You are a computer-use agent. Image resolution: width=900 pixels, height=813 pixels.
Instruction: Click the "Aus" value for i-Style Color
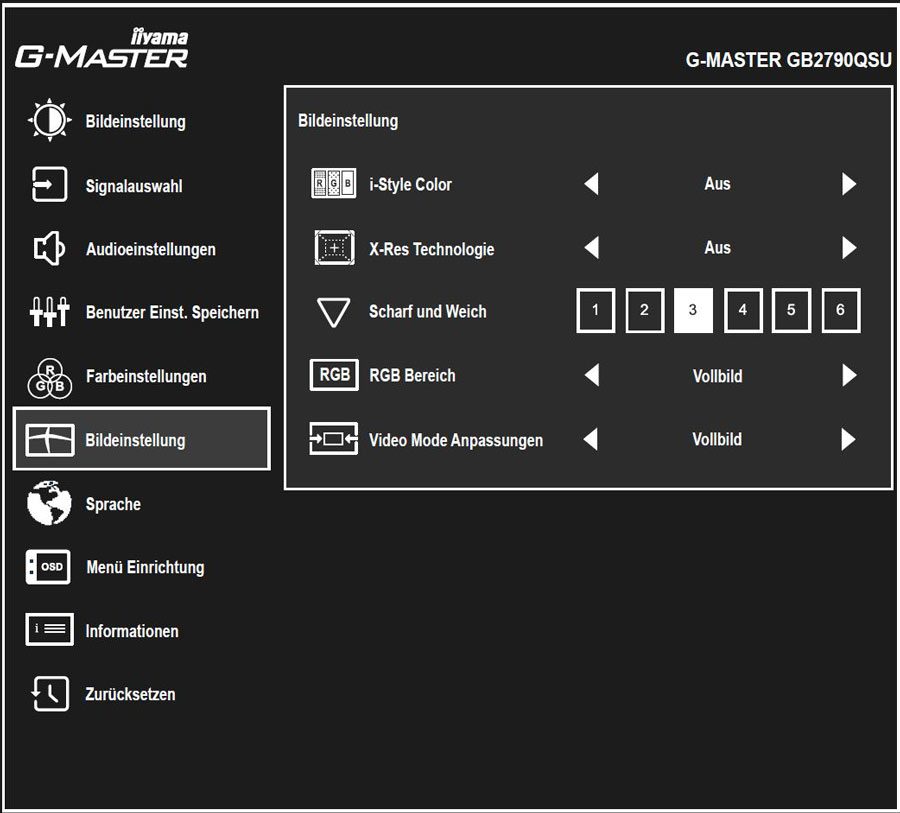point(717,184)
